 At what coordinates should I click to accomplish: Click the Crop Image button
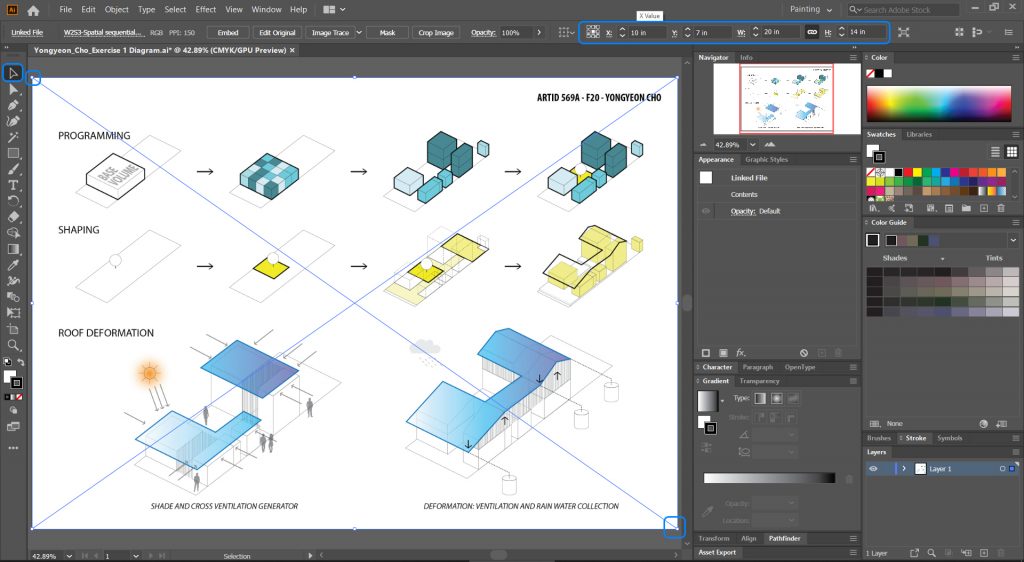point(435,32)
